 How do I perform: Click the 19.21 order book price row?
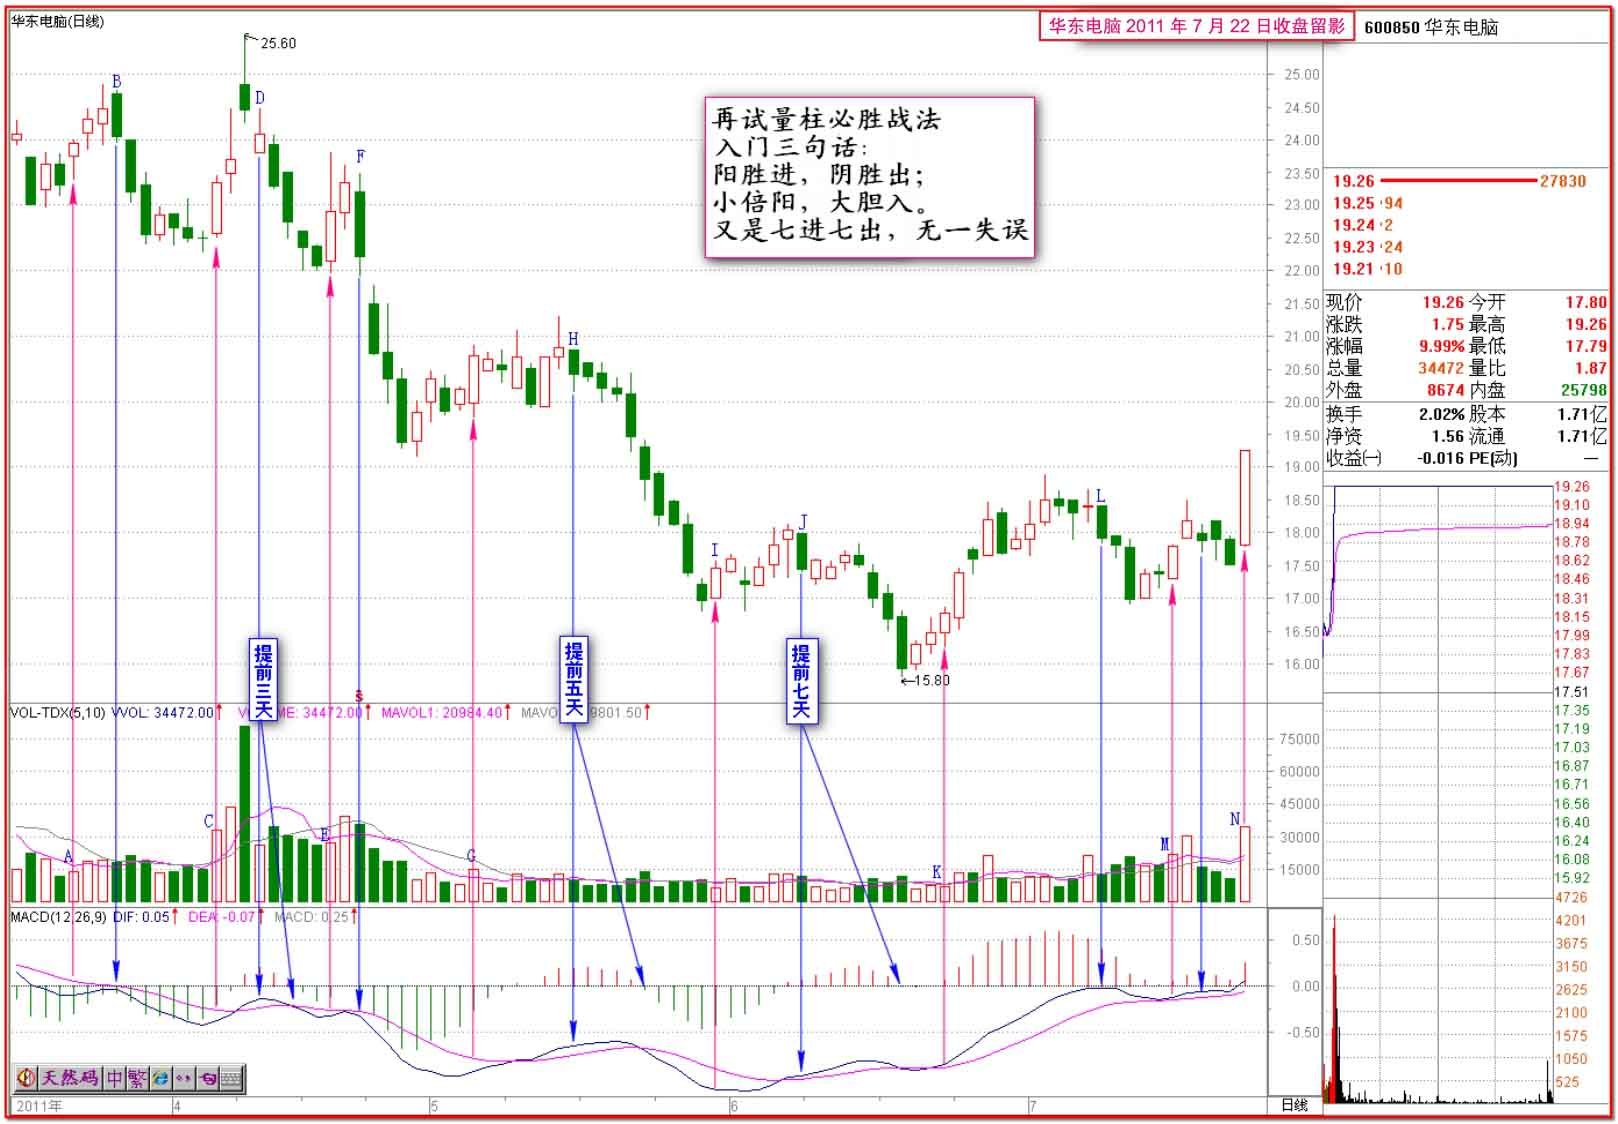(x=1368, y=269)
